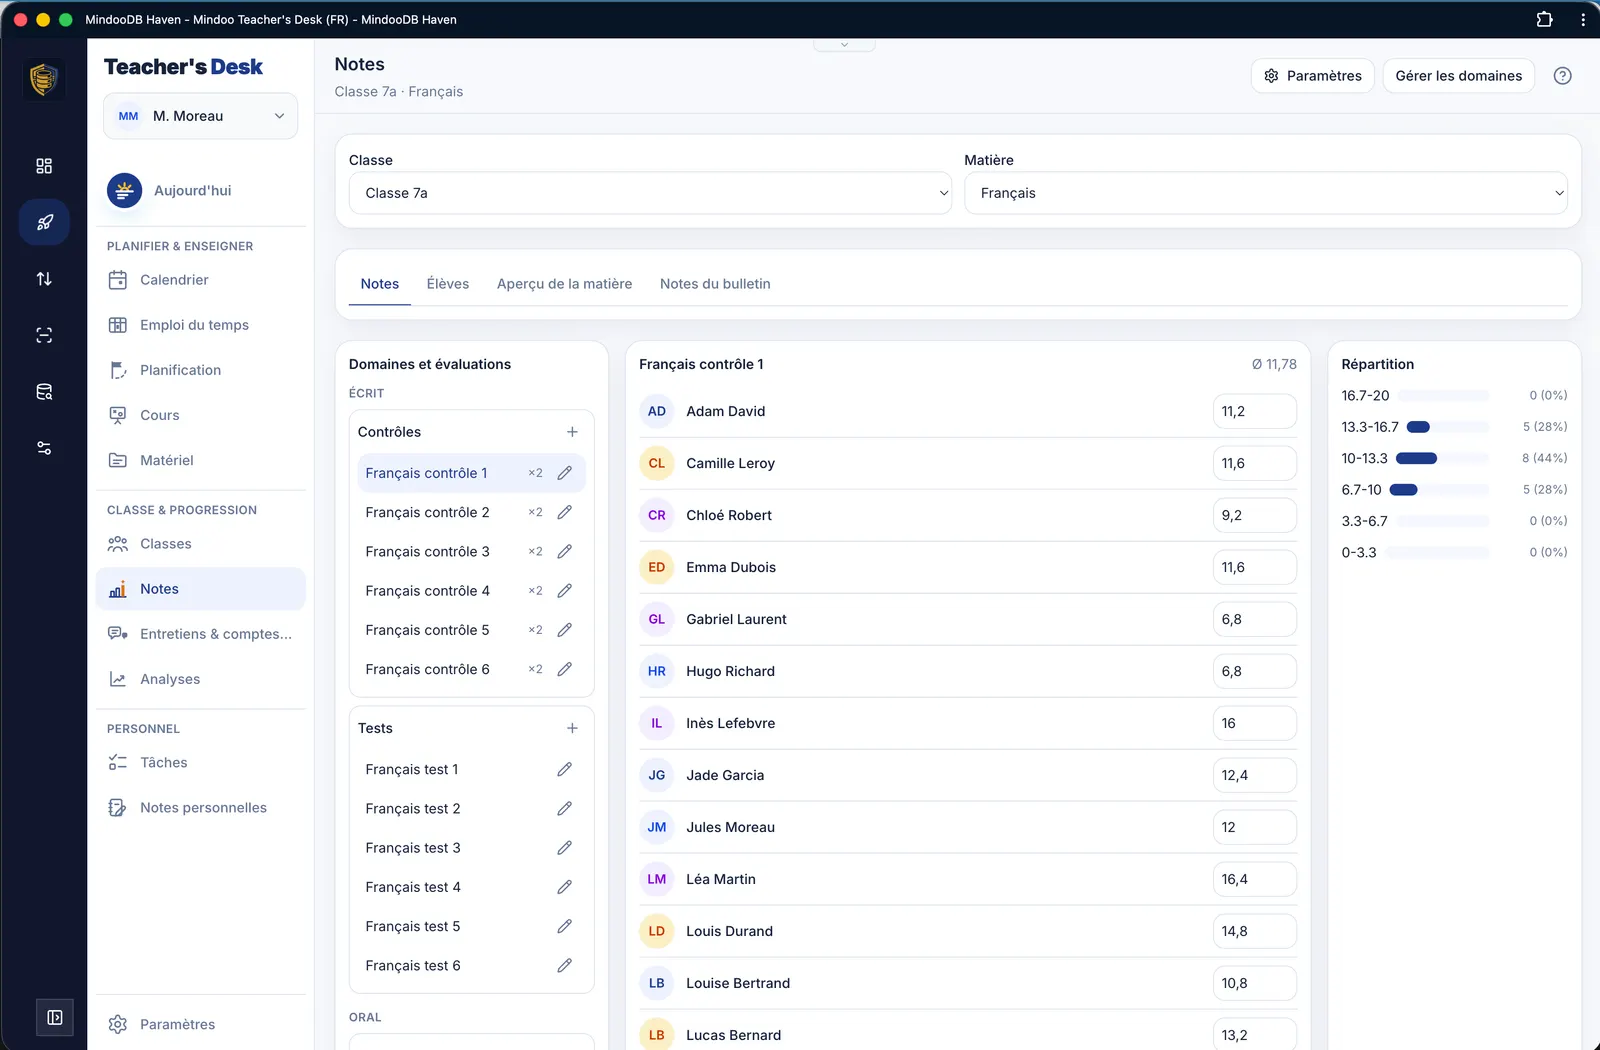Viewport: 1600px width, 1050px height.
Task: Add a new evaluation under Tests
Action: click(x=572, y=728)
